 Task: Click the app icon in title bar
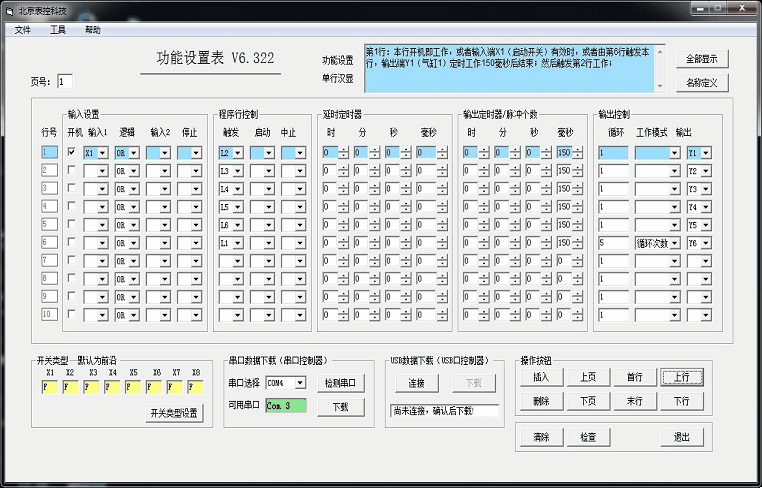(x=9, y=11)
